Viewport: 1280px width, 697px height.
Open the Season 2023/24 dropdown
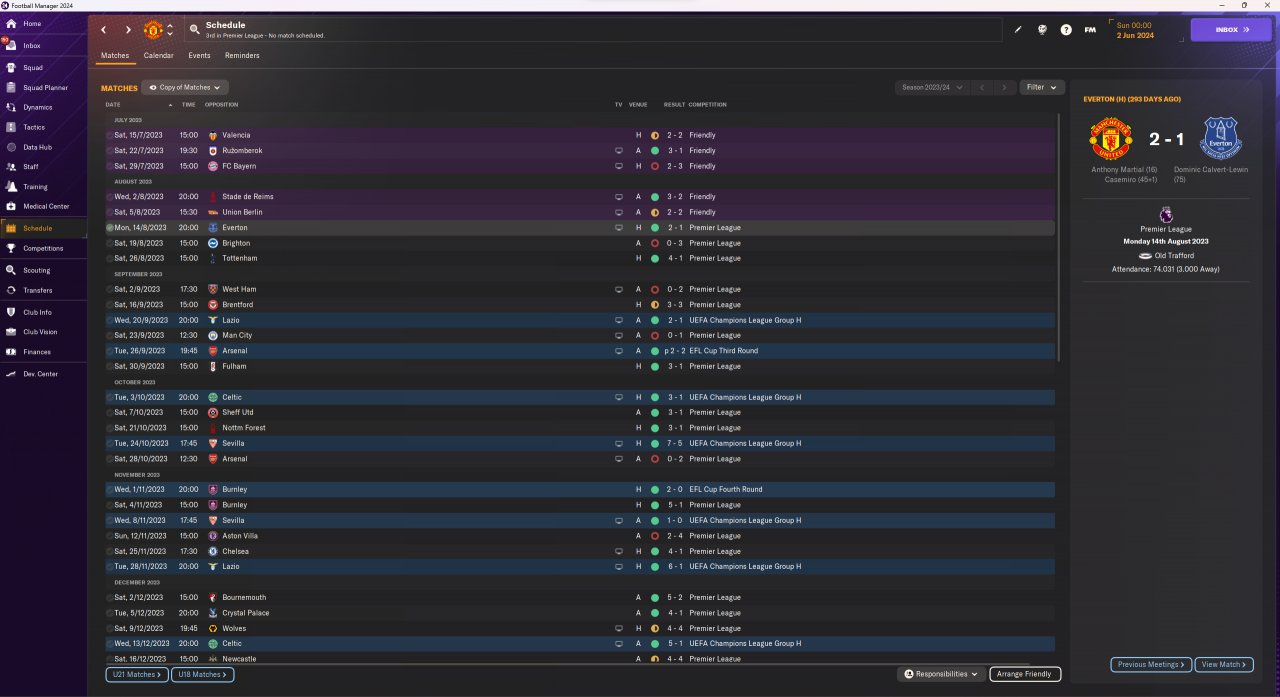tap(932, 88)
